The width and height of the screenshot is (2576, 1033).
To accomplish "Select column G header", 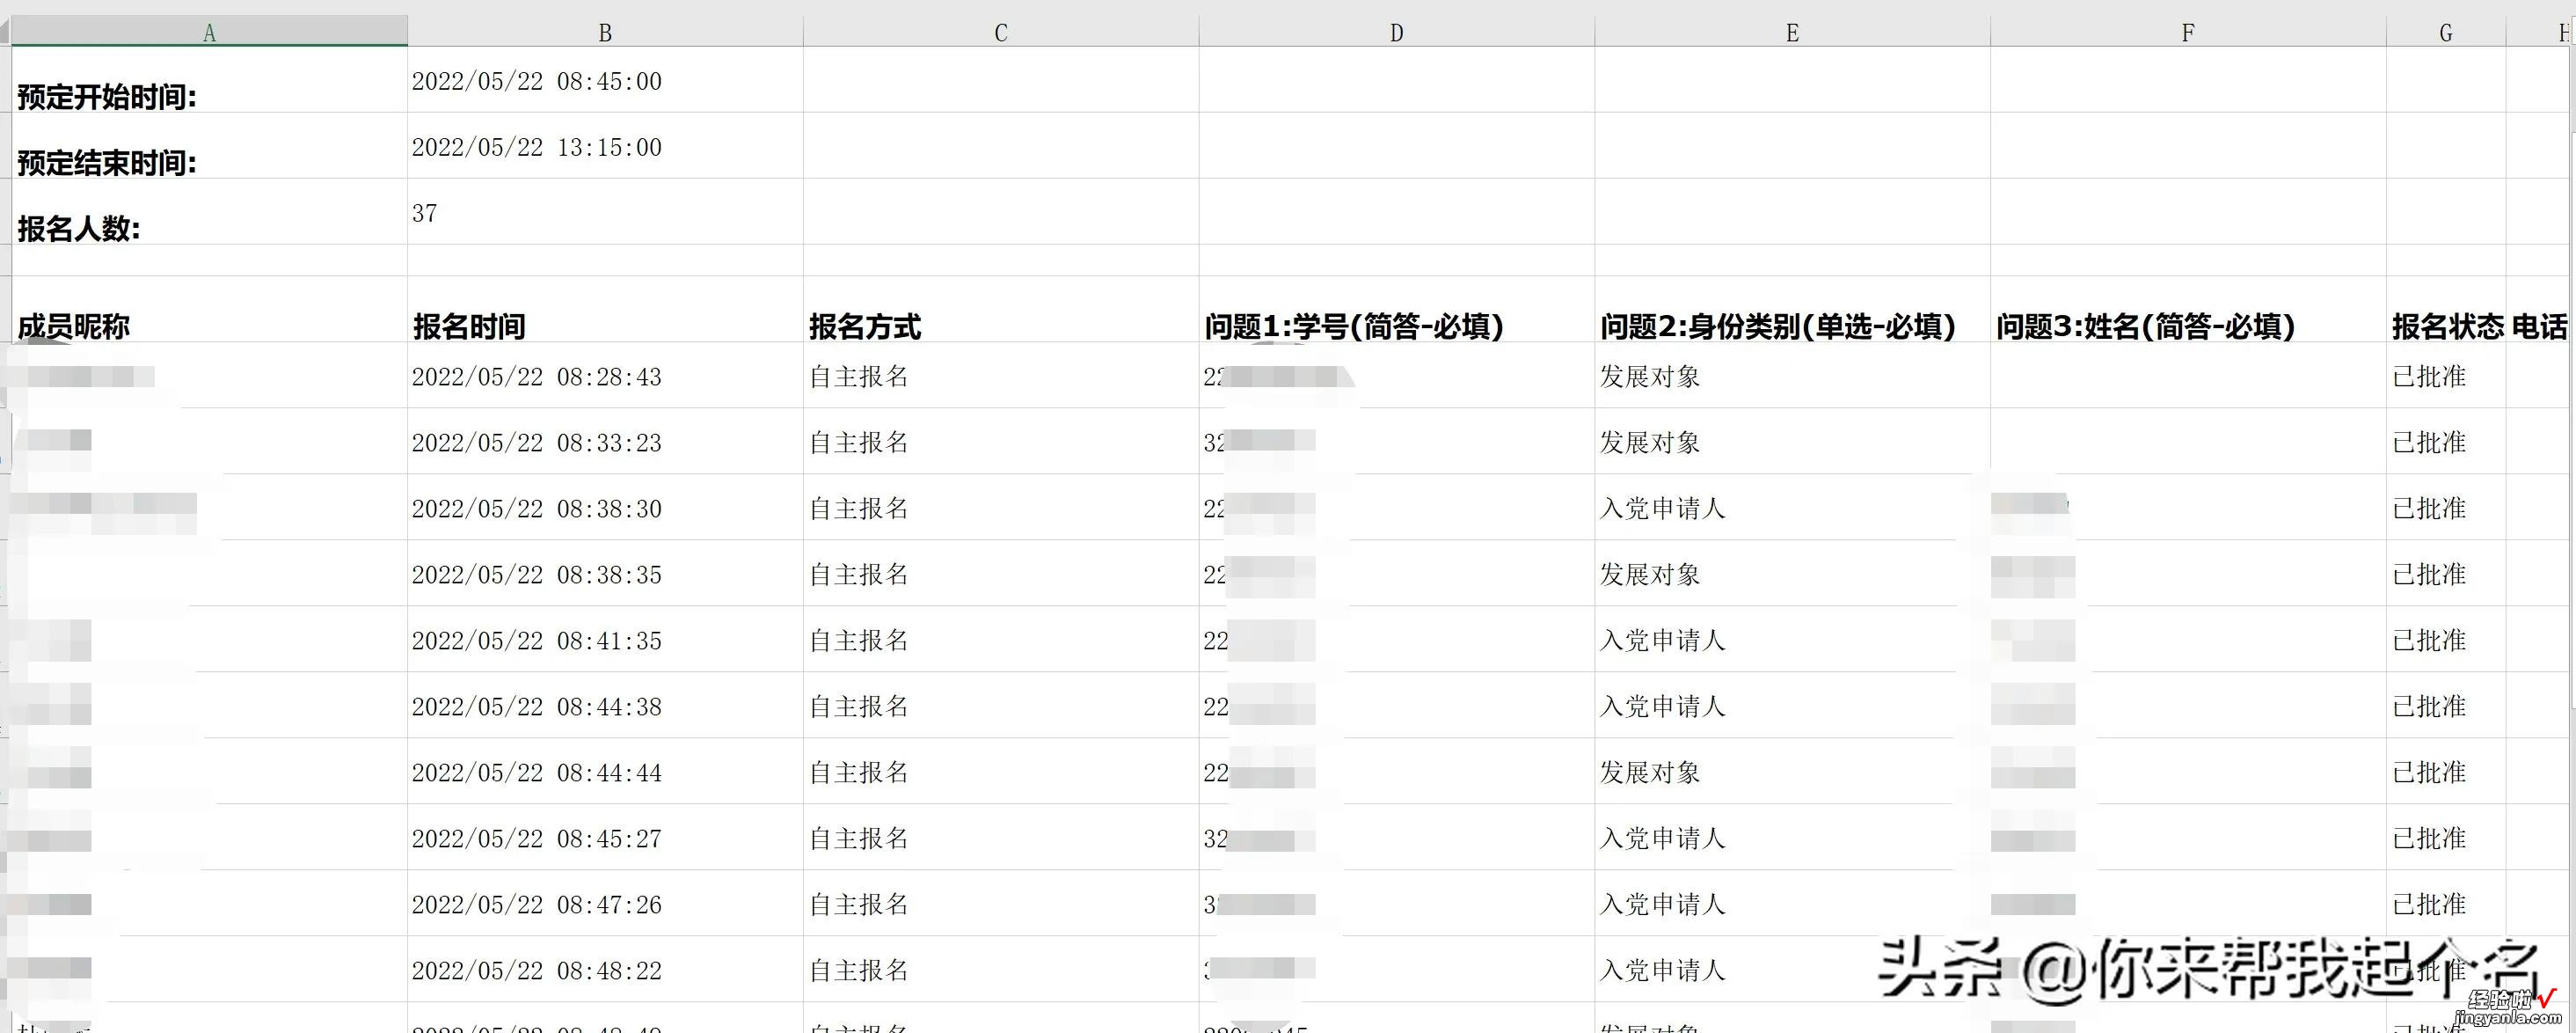I will point(2446,32).
